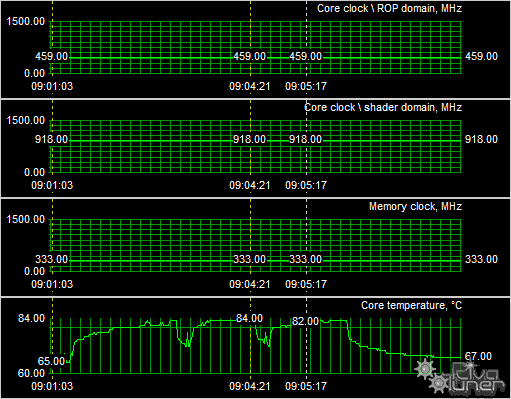
Task: Click the 09:01:03 timestamp under Core temperature graph
Action: tap(52, 386)
